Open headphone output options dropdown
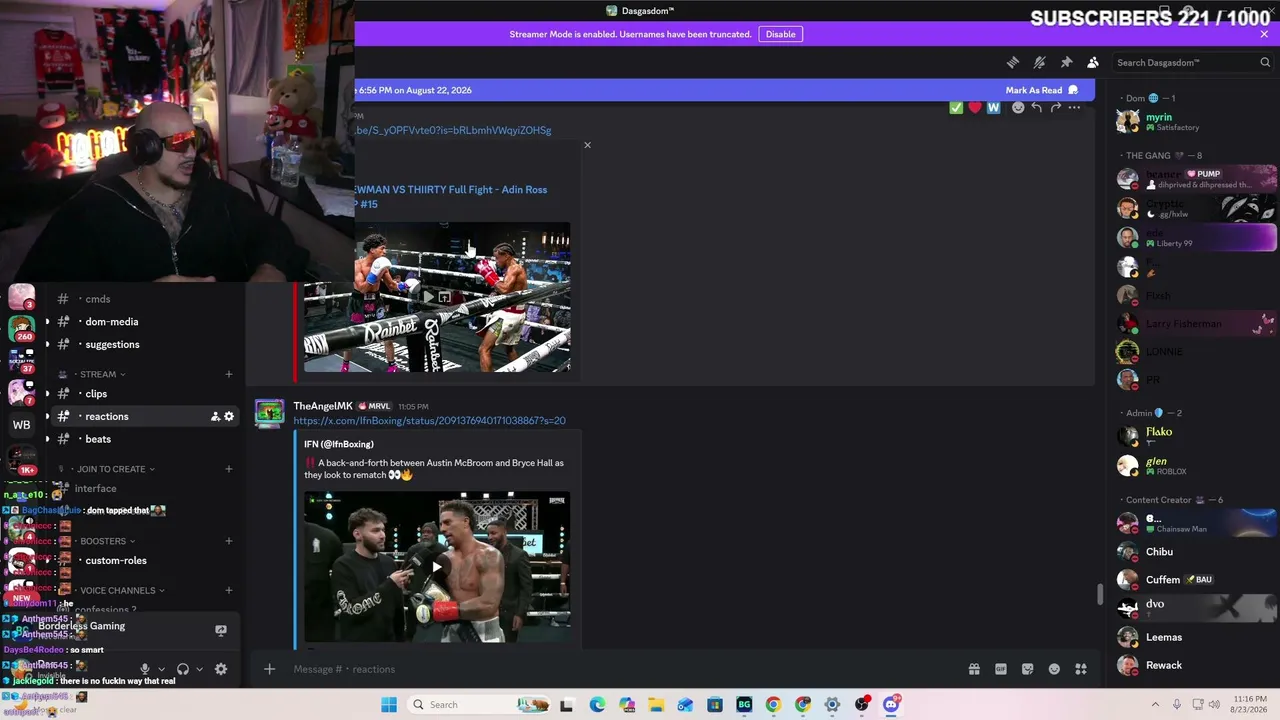Image resolution: width=1280 pixels, height=720 pixels. (199, 669)
